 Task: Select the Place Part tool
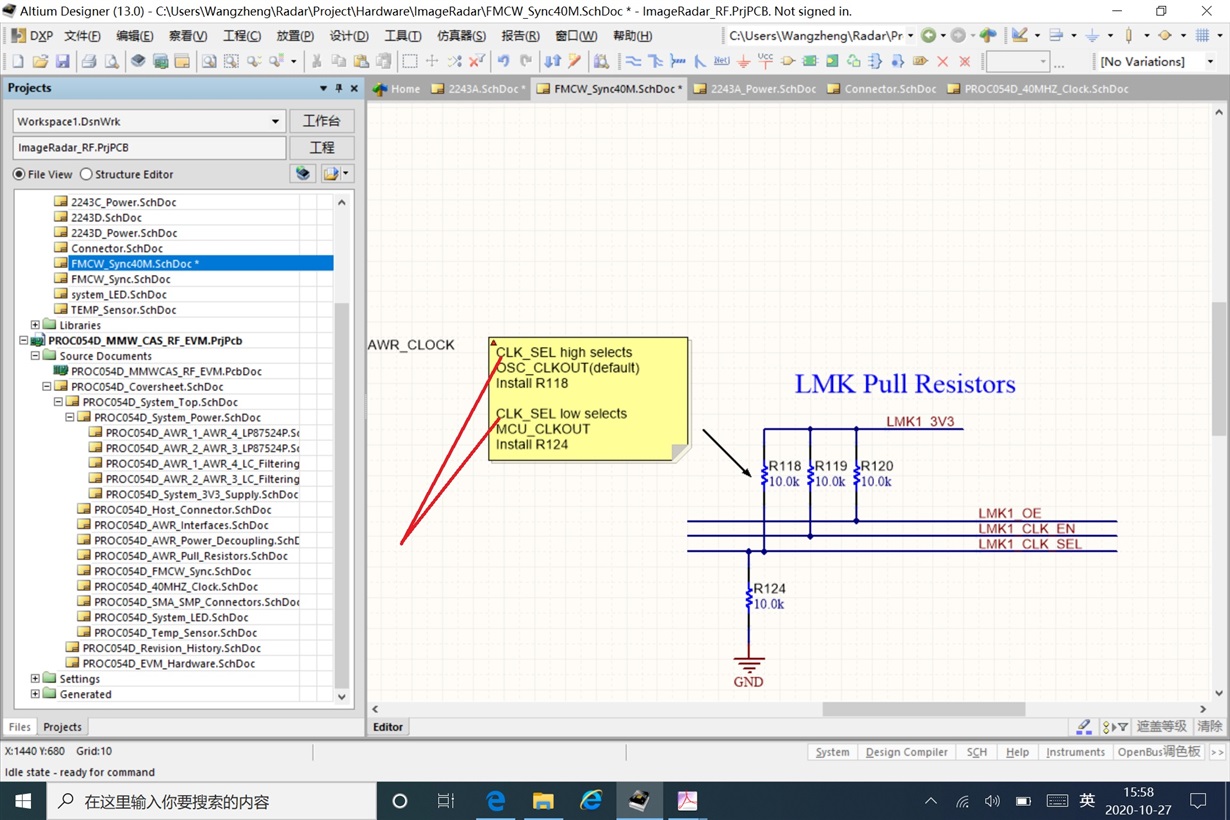(x=788, y=61)
